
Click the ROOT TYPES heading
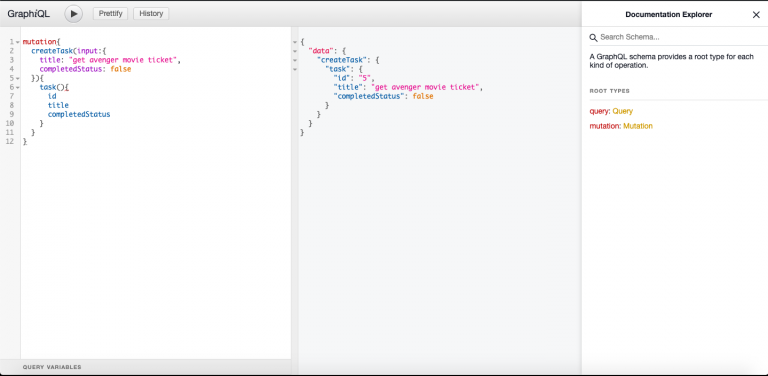tap(609, 91)
